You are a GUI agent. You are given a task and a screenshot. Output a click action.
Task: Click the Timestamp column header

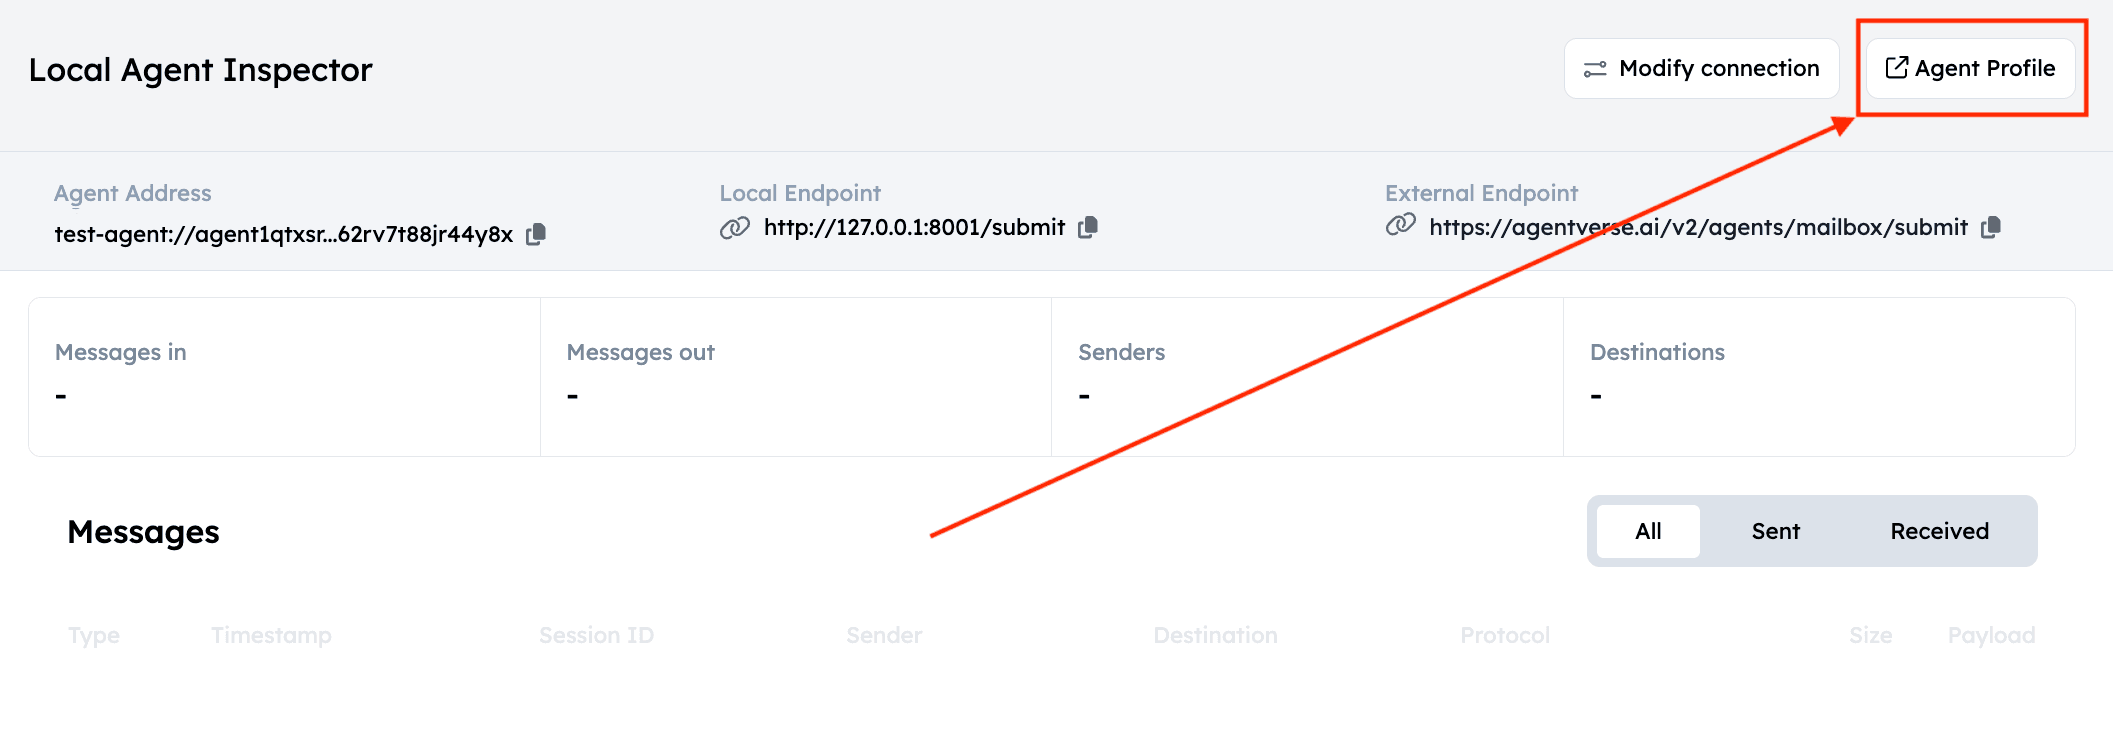tap(271, 635)
